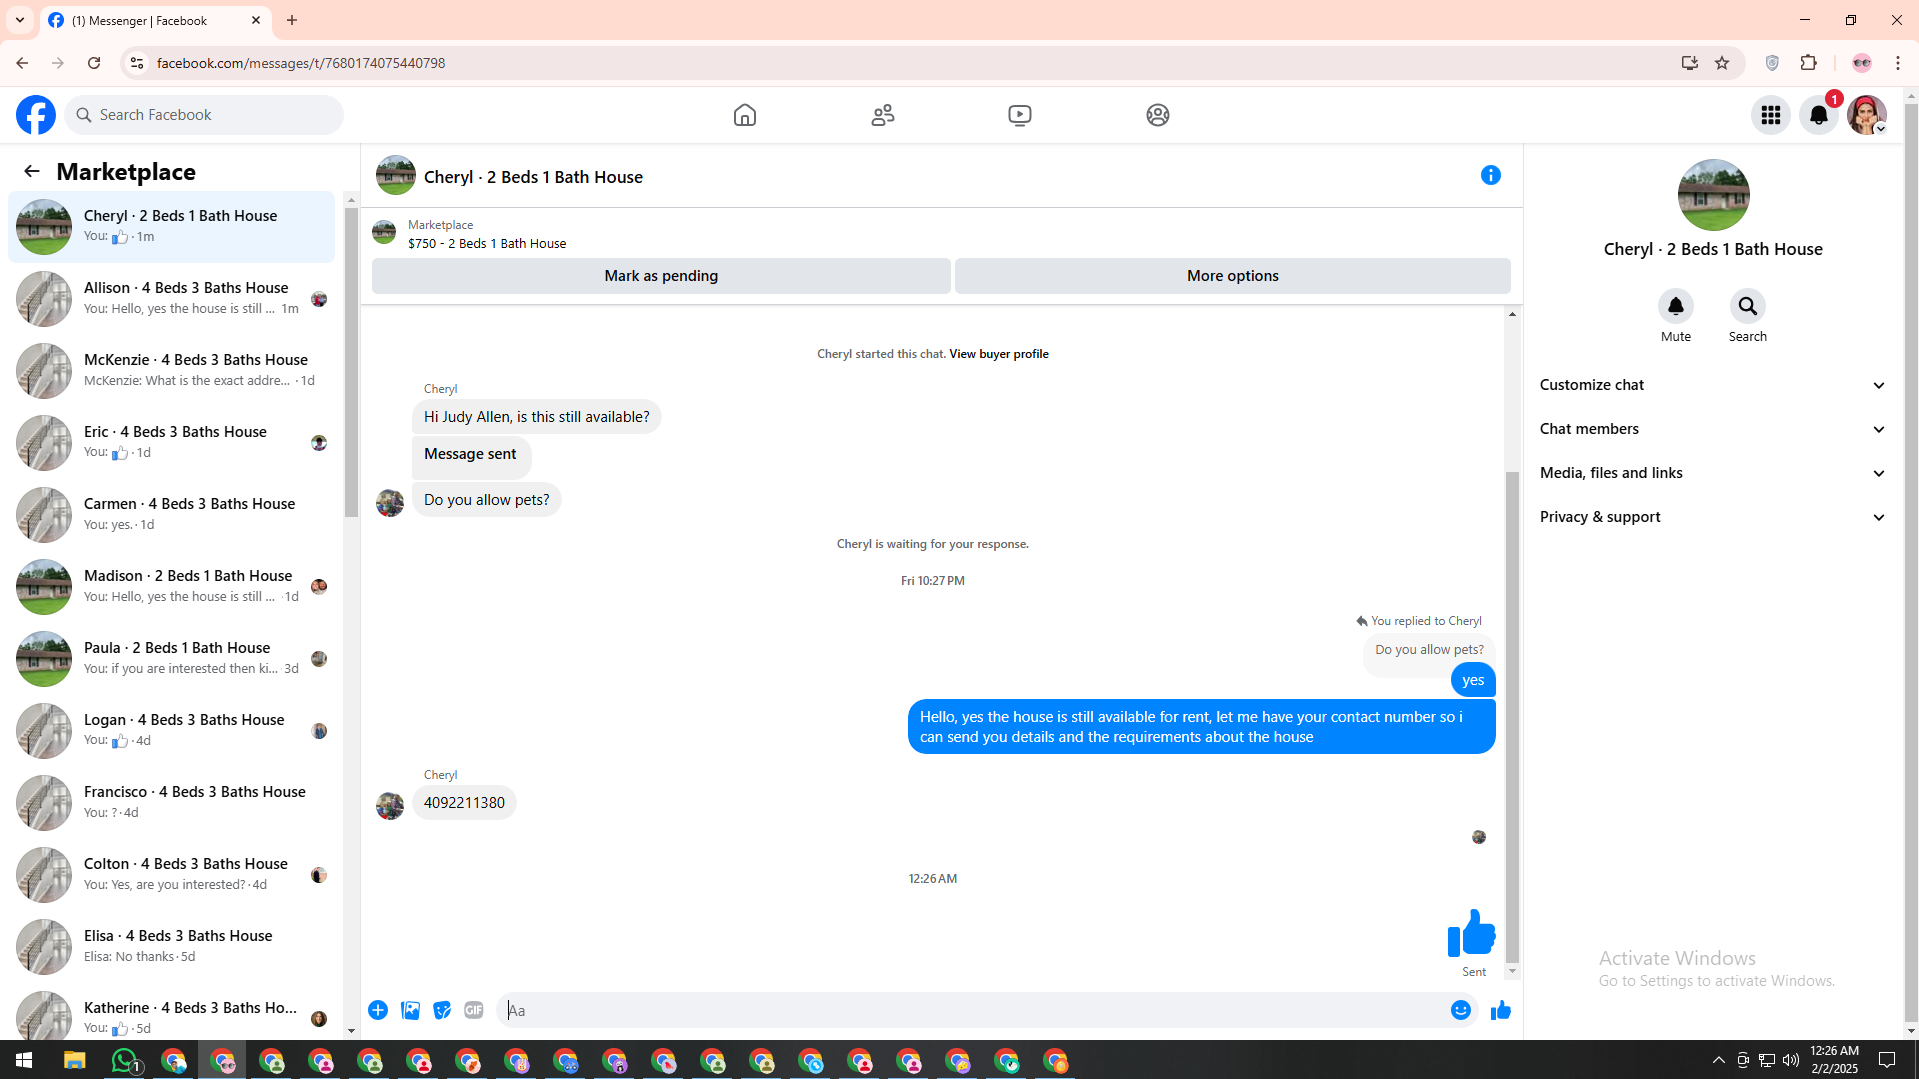Open Allison 4 Beds 3 Baths conversation

click(x=172, y=298)
